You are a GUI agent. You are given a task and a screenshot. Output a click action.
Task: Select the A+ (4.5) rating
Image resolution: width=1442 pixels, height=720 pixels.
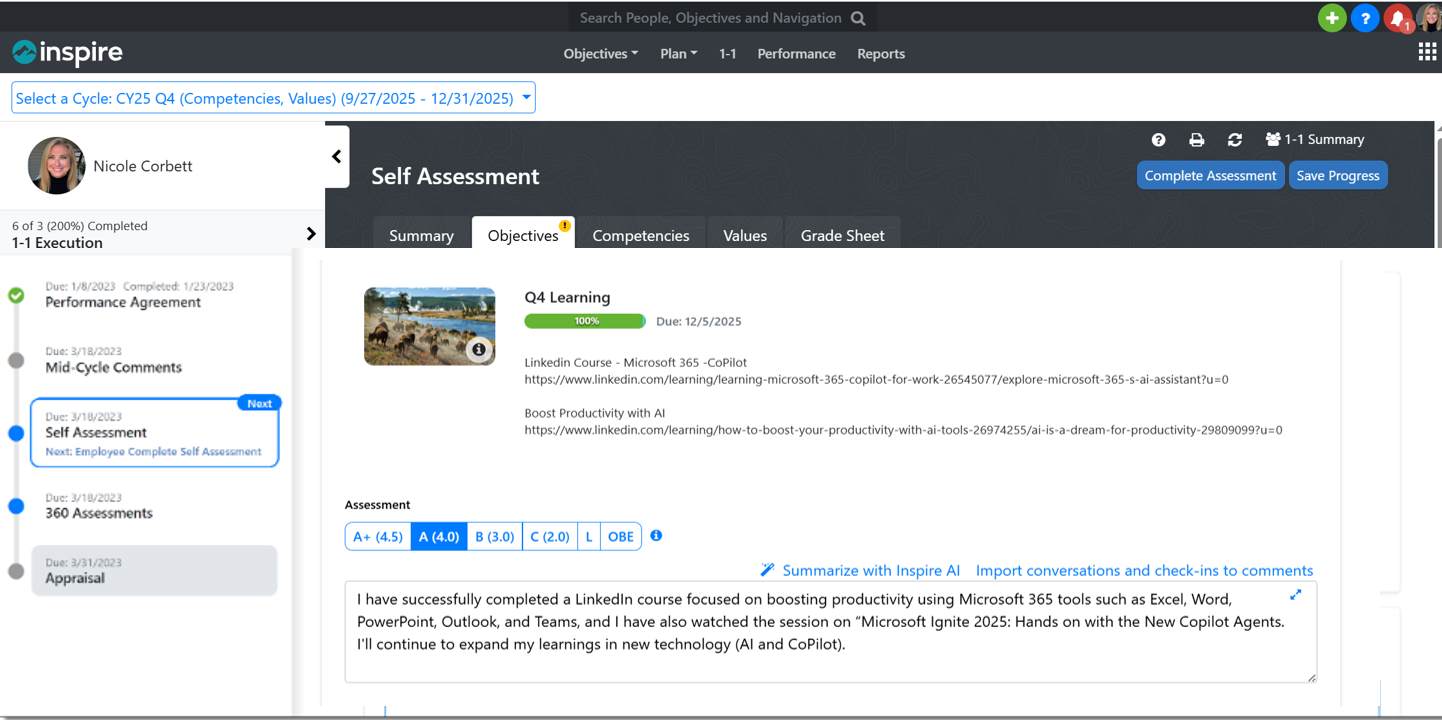tap(378, 537)
